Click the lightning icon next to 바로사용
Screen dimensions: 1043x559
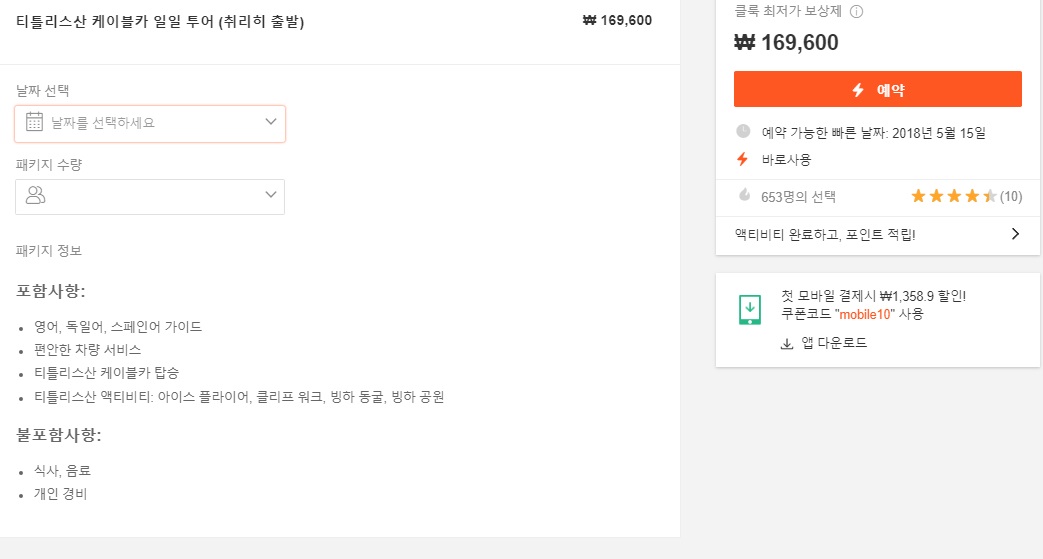click(x=742, y=159)
